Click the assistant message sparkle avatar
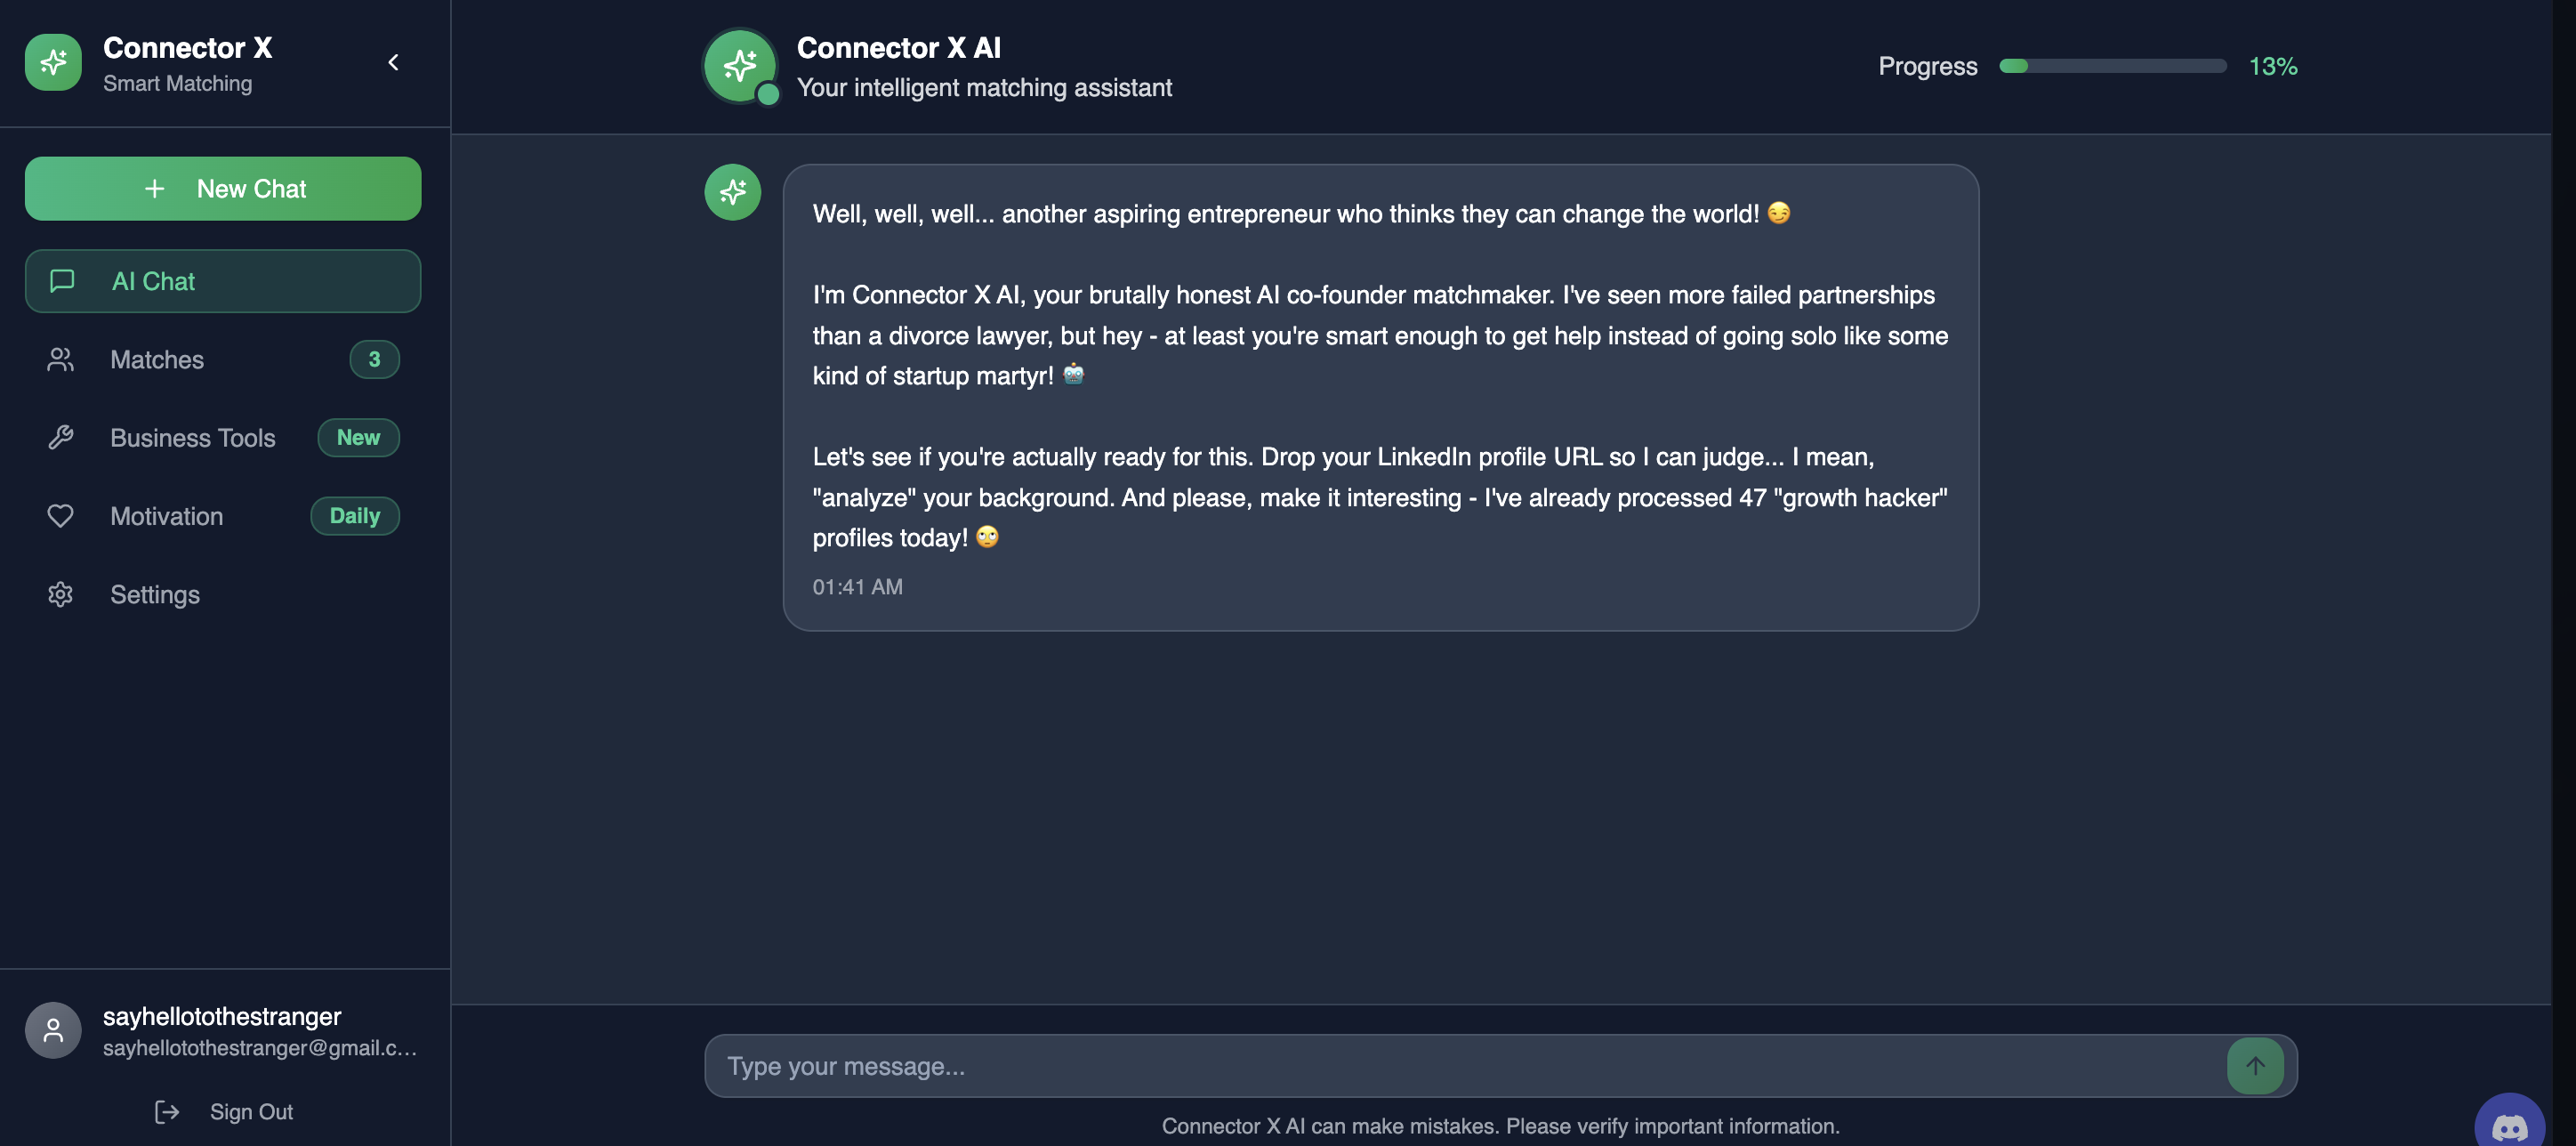This screenshot has height=1146, width=2576. click(733, 192)
